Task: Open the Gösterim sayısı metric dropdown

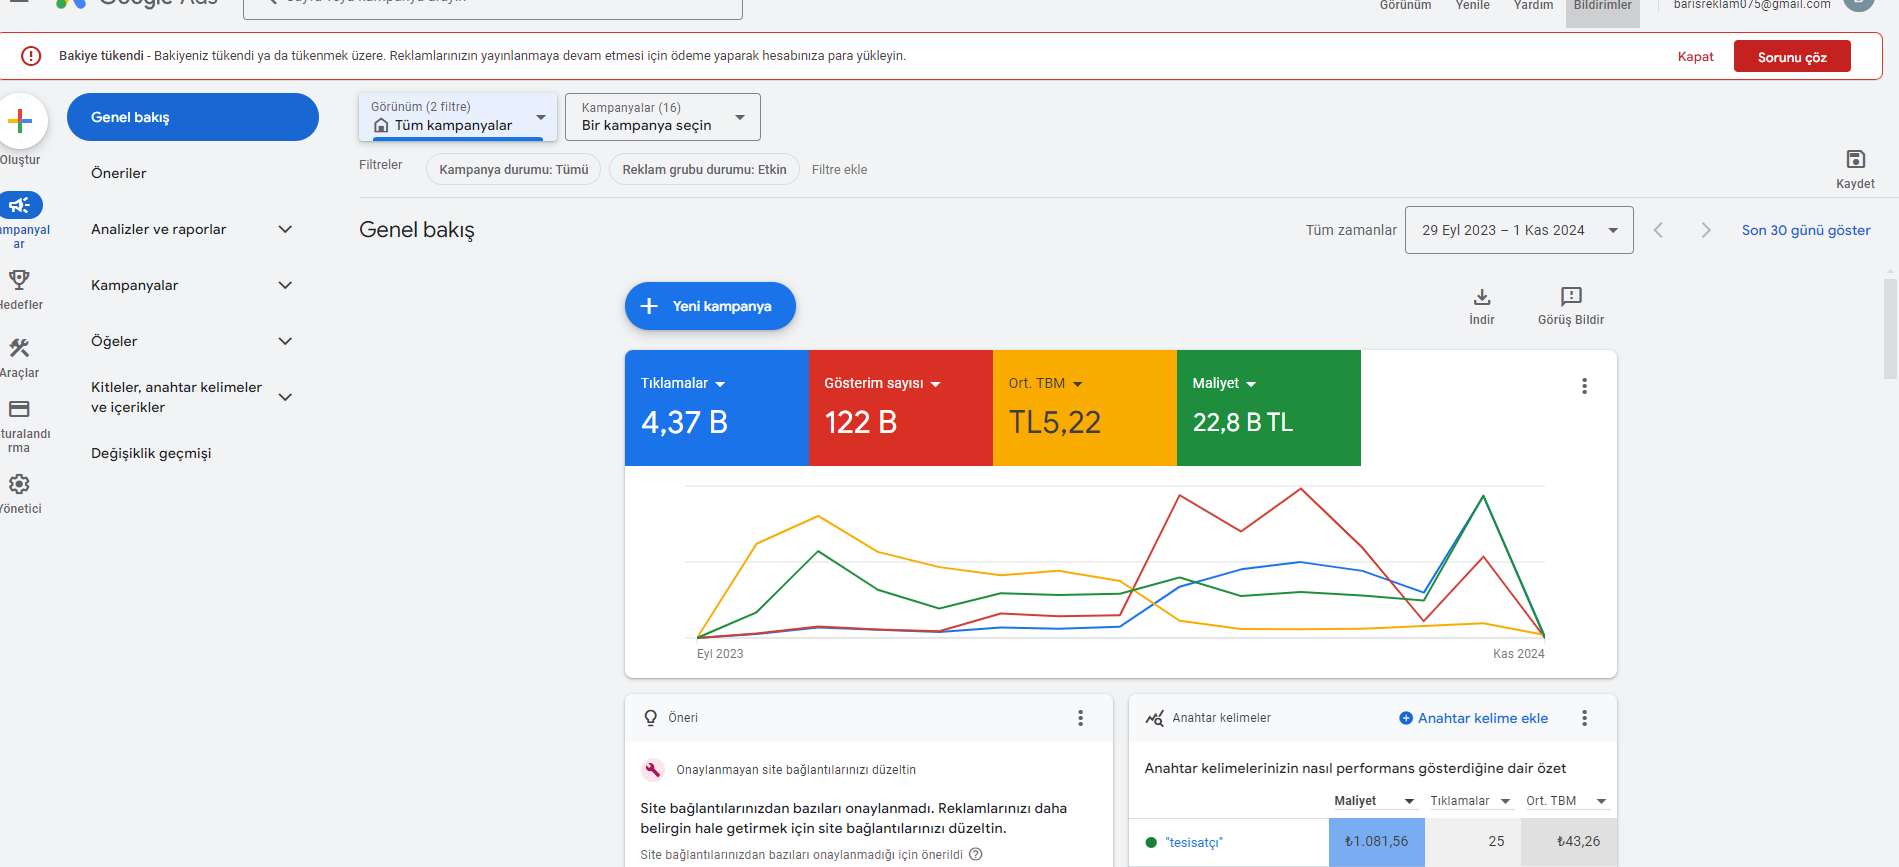Action: point(882,383)
